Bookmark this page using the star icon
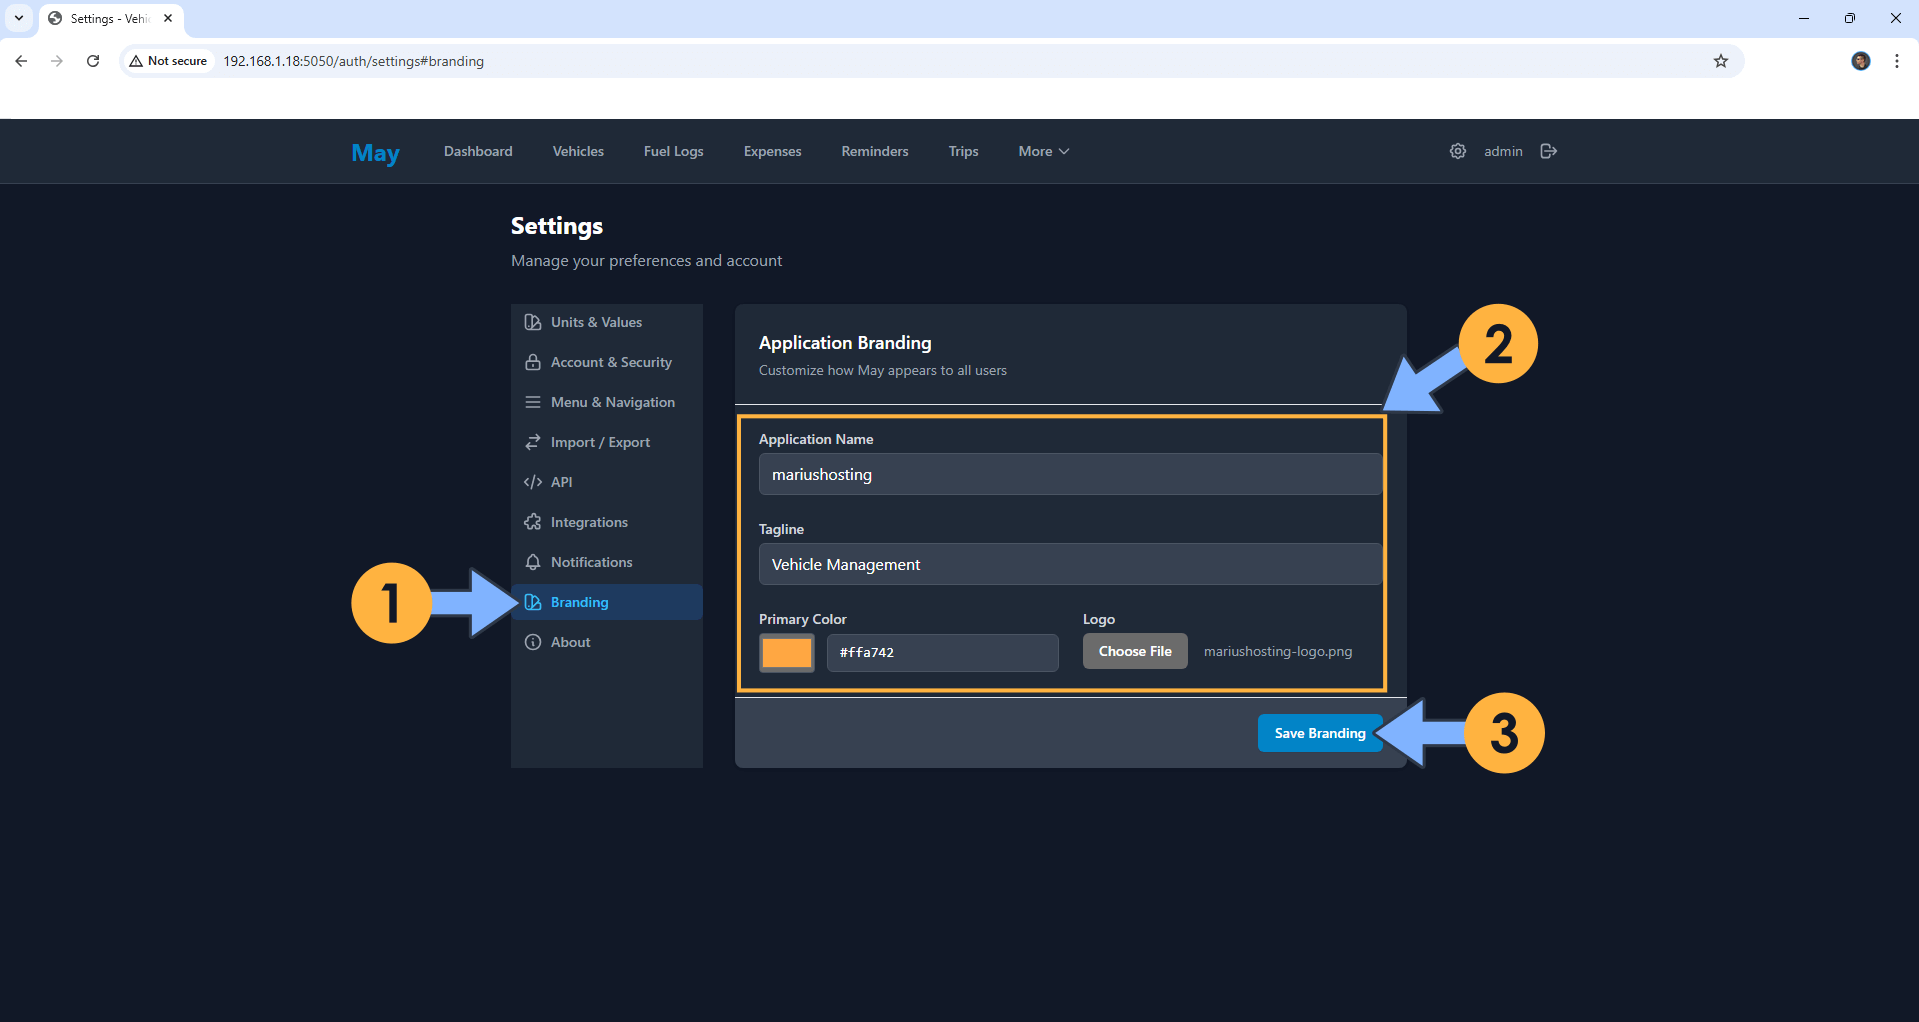 1720,61
